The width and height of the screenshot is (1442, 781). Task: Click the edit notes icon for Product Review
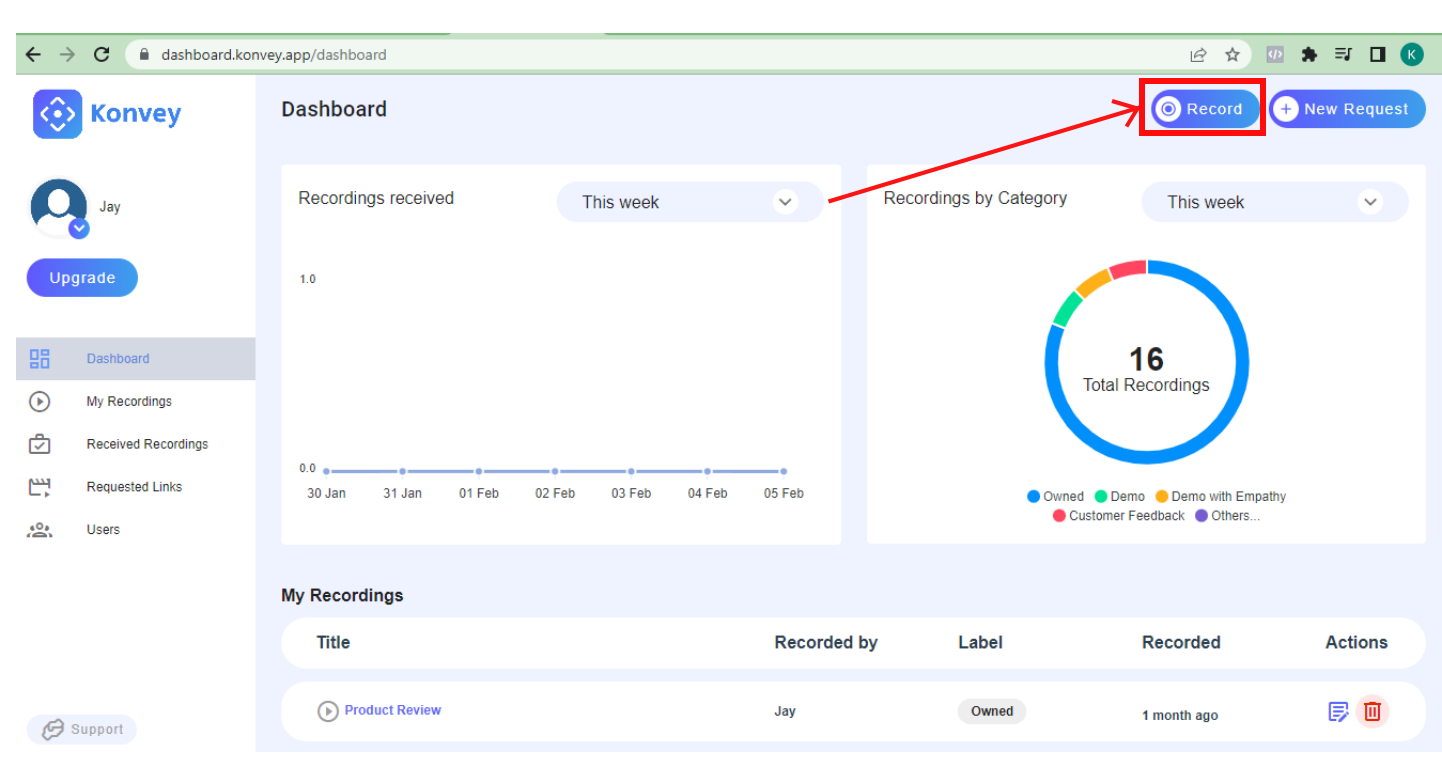(1338, 712)
